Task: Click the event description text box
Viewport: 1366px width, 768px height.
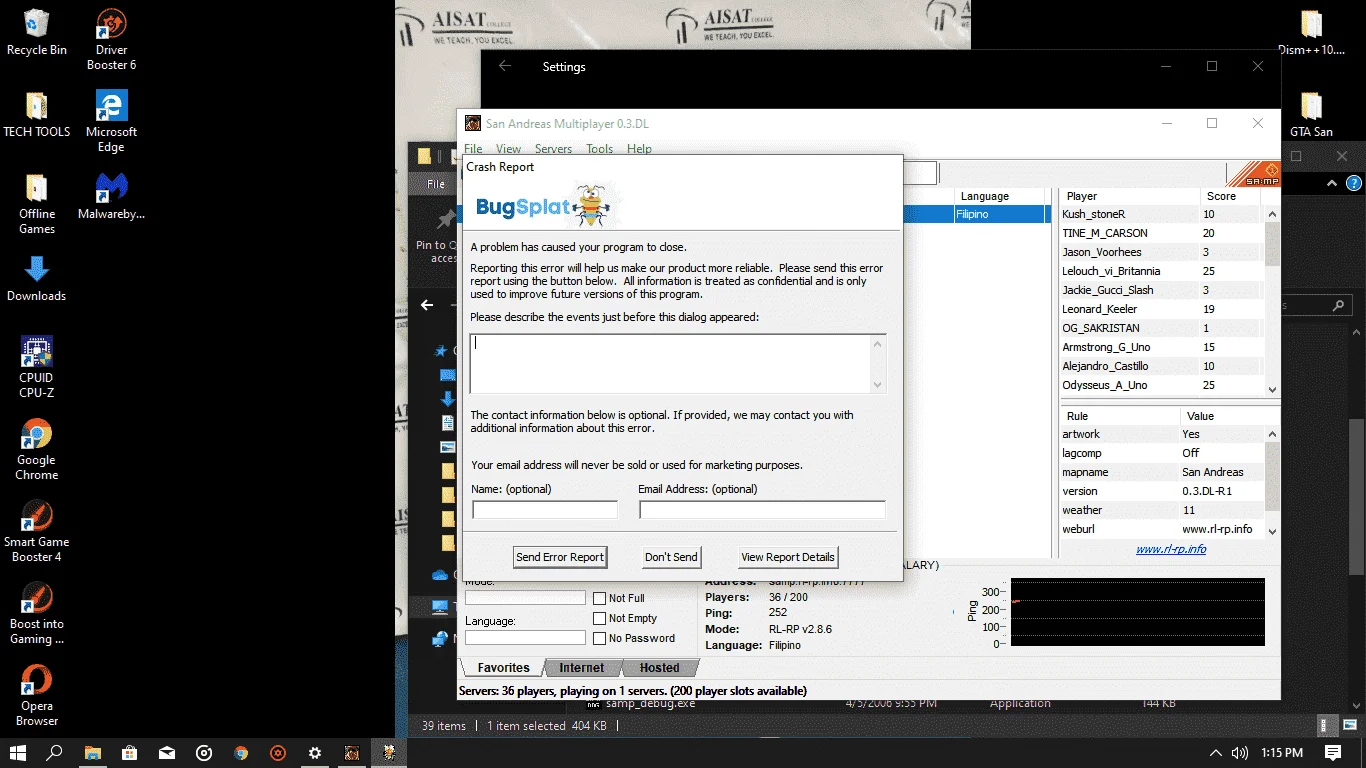Action: click(x=677, y=363)
